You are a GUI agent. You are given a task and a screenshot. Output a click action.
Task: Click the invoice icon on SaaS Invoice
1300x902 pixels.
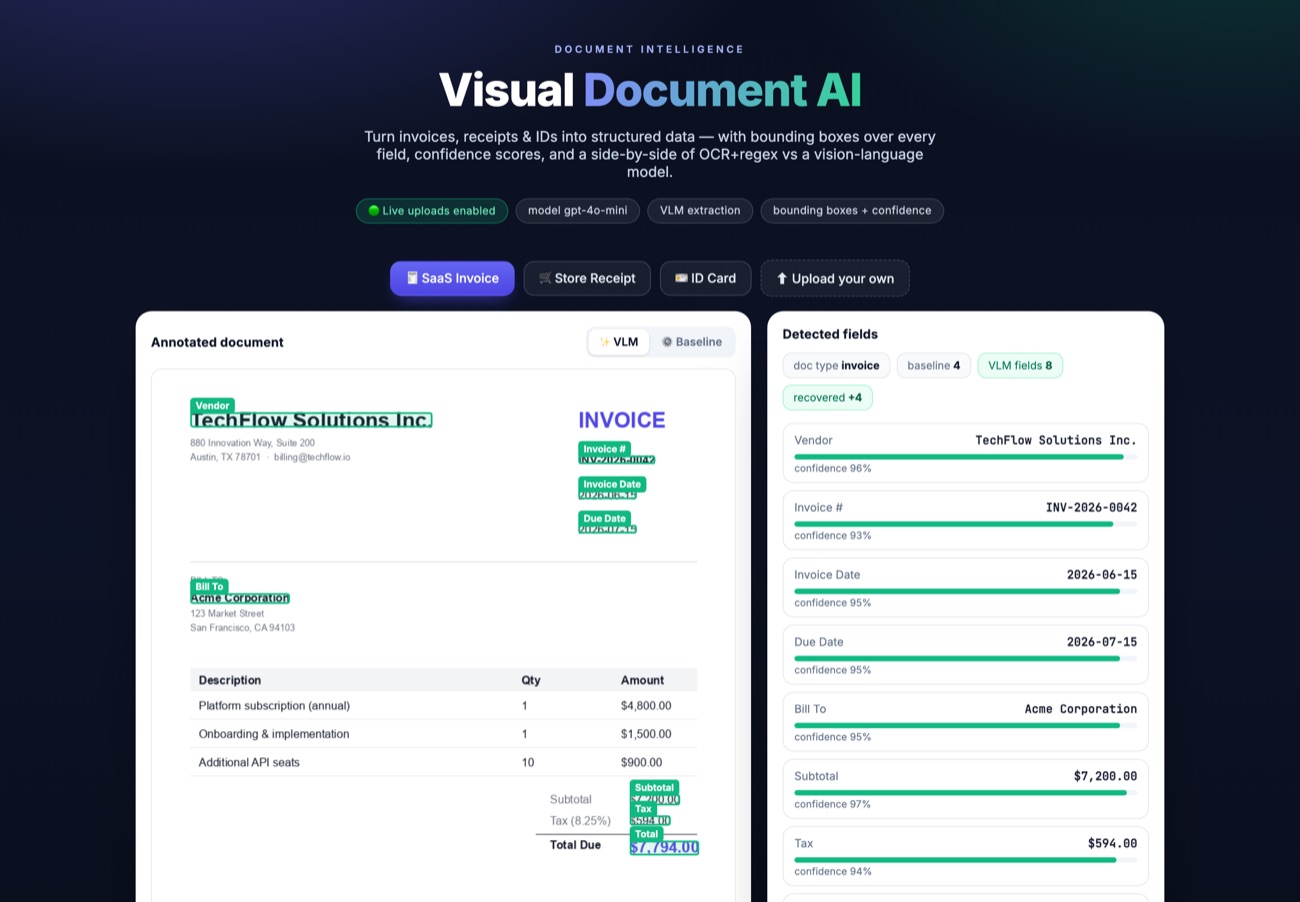coord(412,278)
